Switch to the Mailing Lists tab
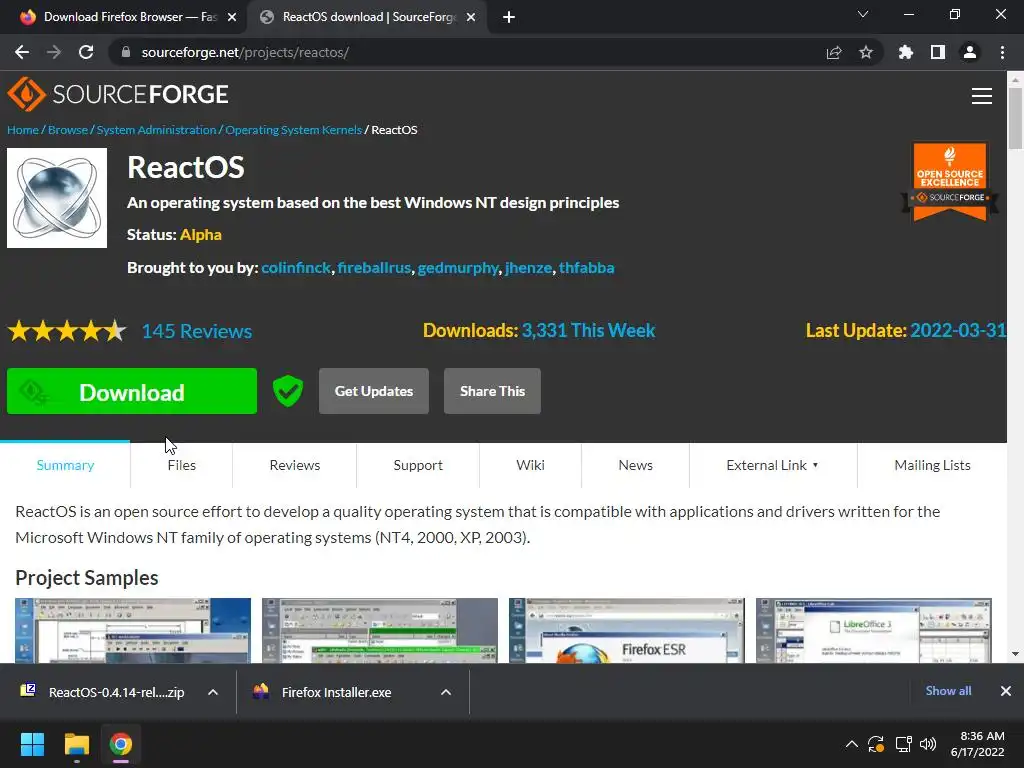 [932, 465]
